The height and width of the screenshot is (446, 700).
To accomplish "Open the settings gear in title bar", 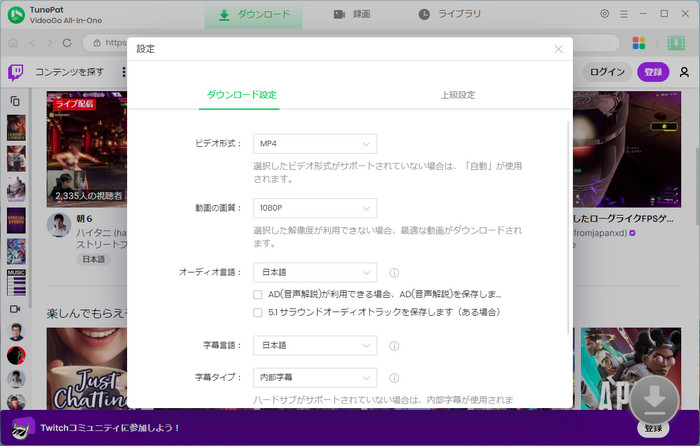I will (604, 14).
